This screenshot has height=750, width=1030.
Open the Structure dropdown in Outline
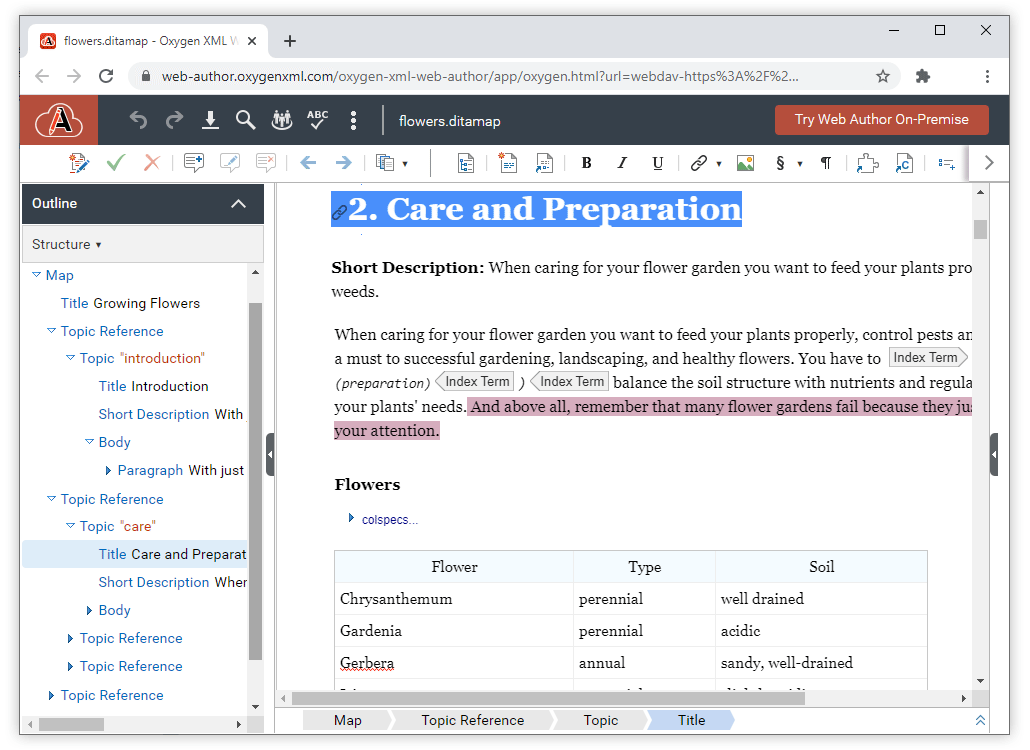coord(67,244)
